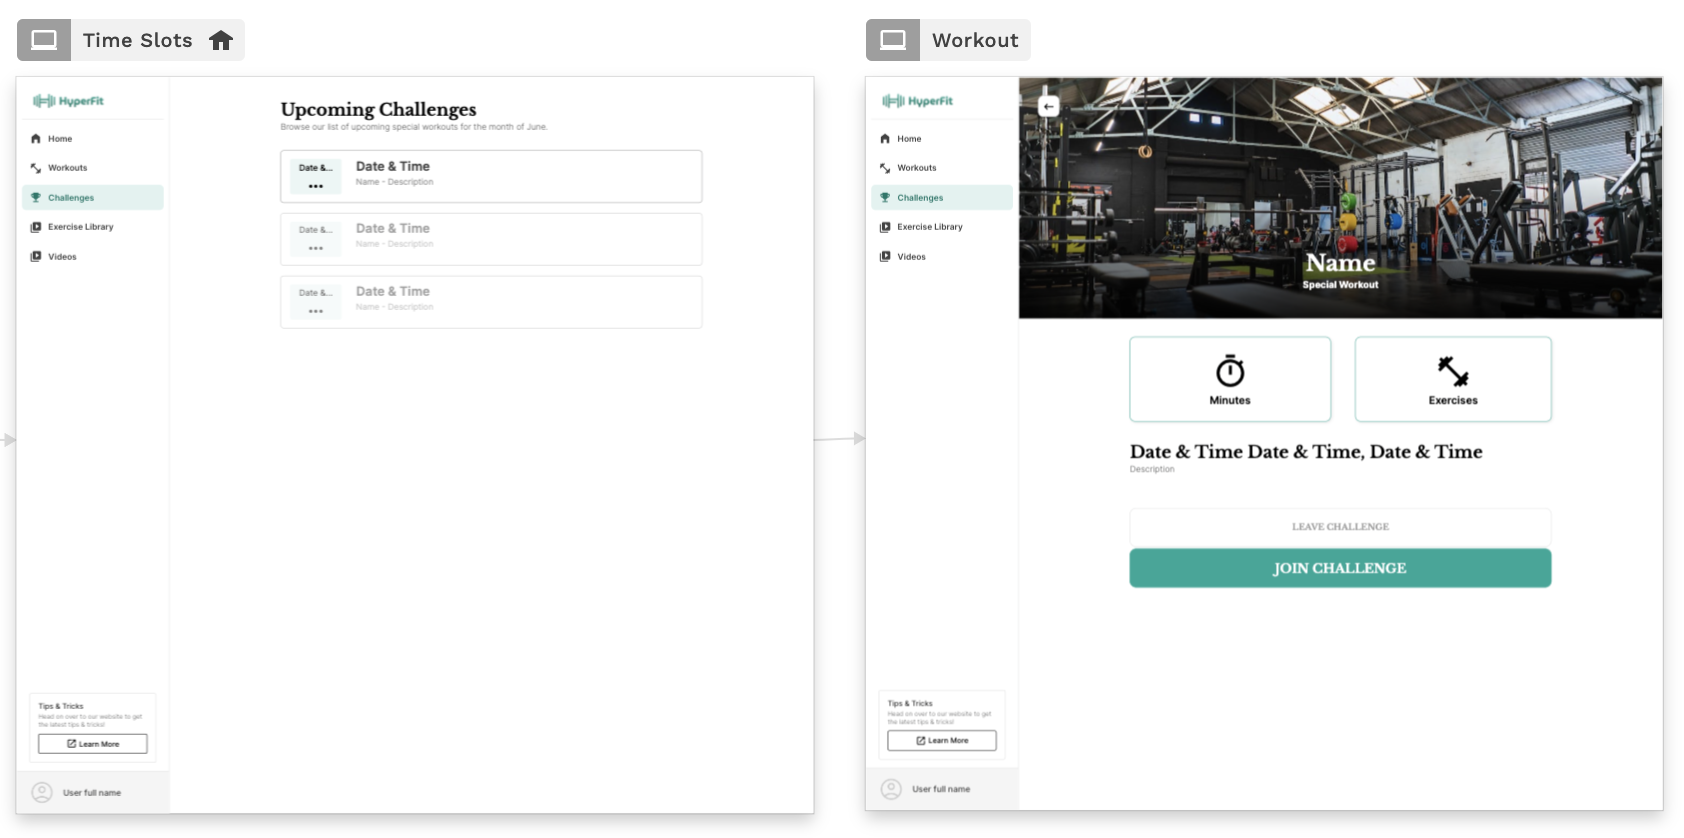
Task: Click the HyperFit logo in Time Slots sidebar
Action: click(x=68, y=101)
